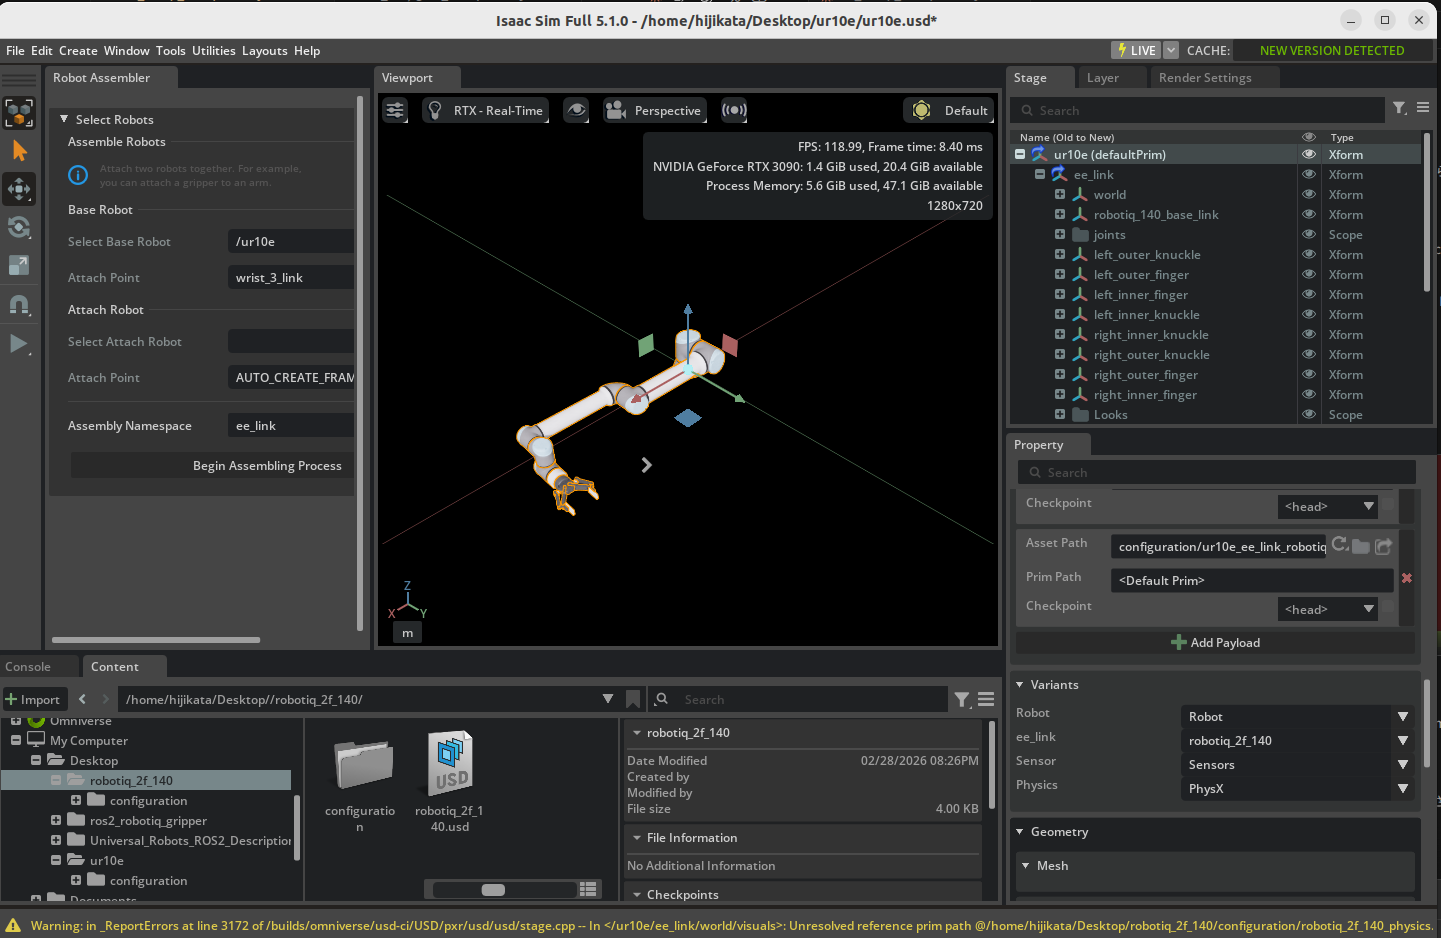Open the Utilities menu
Viewport: 1441px width, 938px height.
[x=213, y=51]
